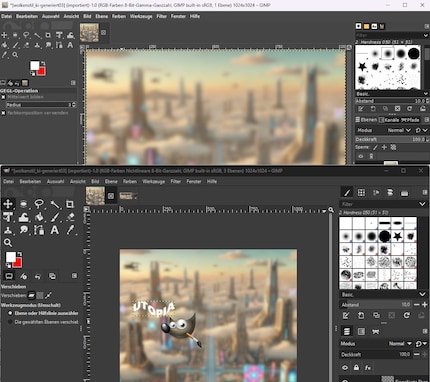The width and height of the screenshot is (430, 382).
Task: Open the patterns tab in lower brush dock
Action: pyautogui.click(x=361, y=192)
